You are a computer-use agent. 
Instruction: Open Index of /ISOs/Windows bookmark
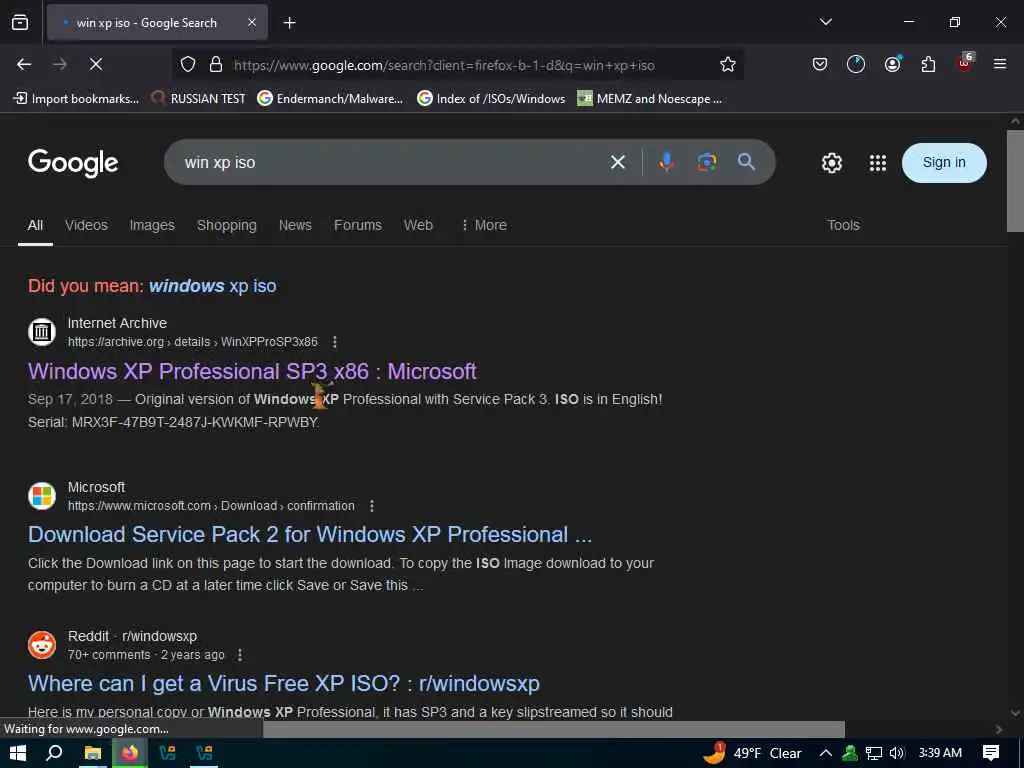[491, 99]
